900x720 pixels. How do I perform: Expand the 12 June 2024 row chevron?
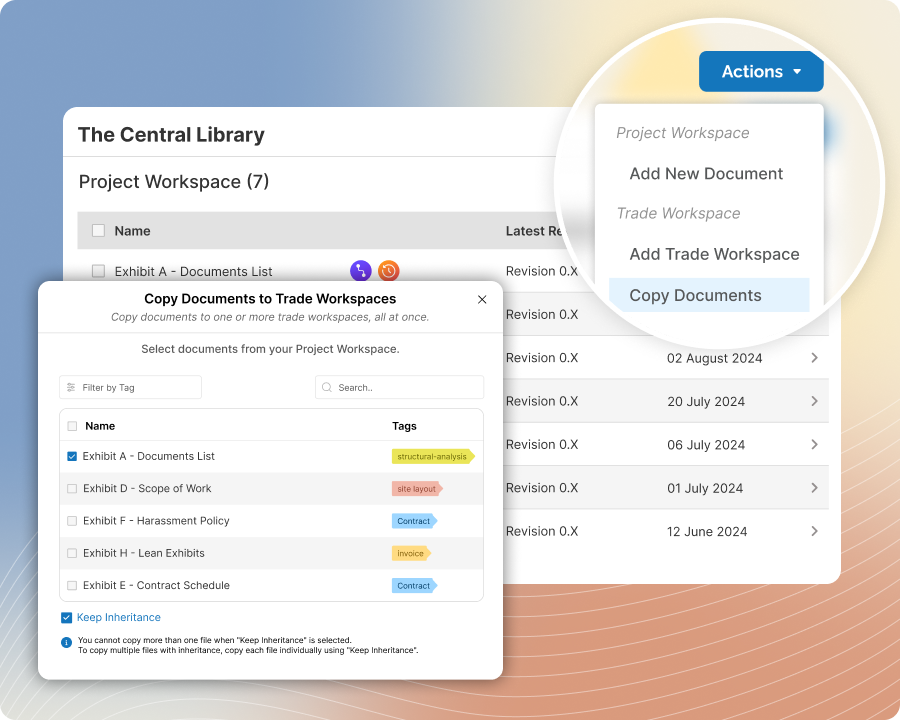[x=814, y=531]
